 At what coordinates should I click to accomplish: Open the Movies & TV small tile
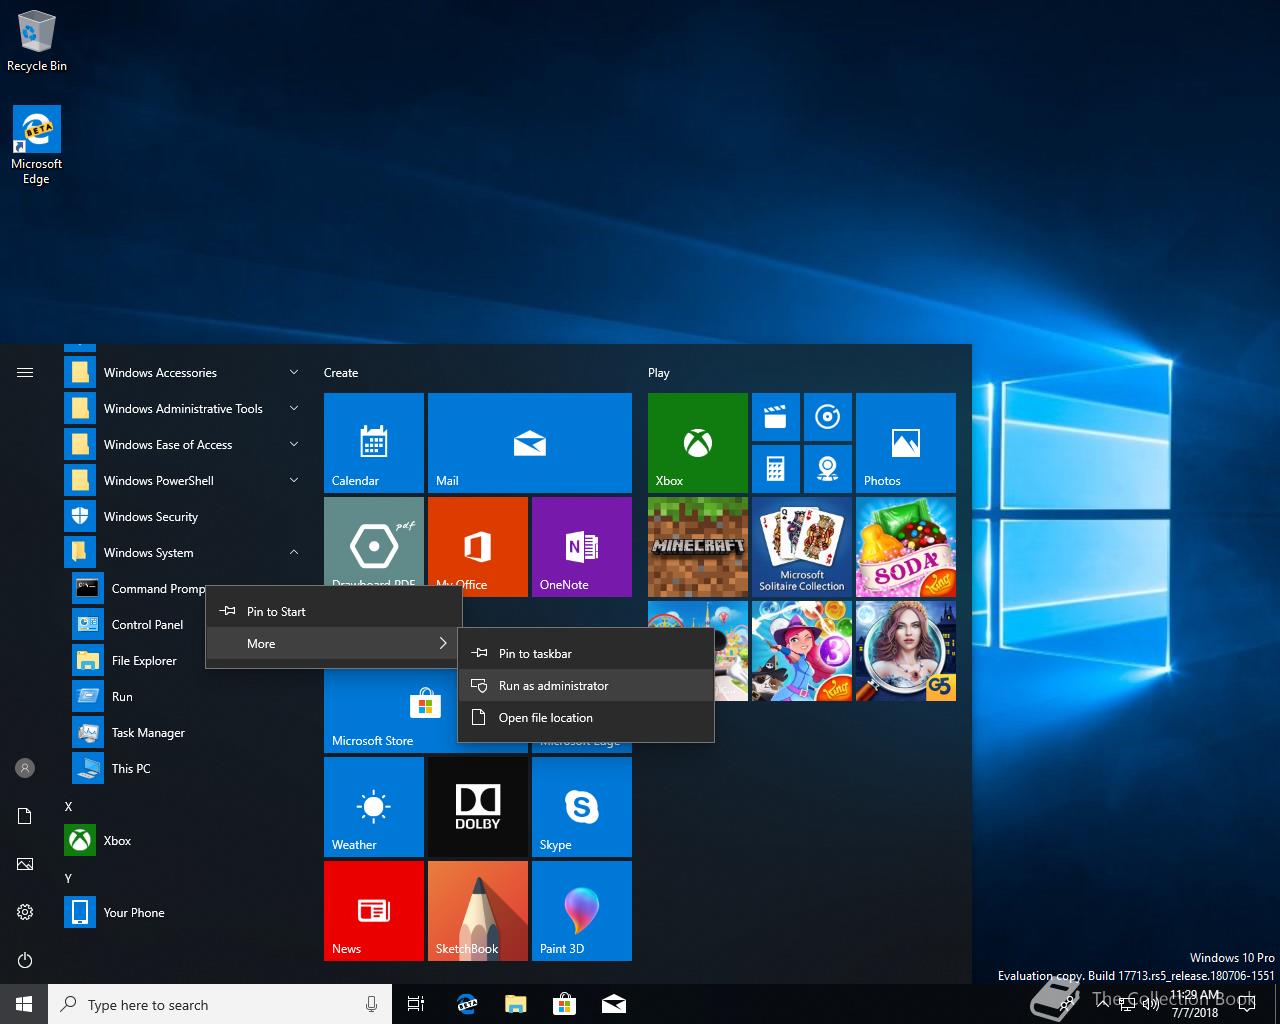coord(775,417)
